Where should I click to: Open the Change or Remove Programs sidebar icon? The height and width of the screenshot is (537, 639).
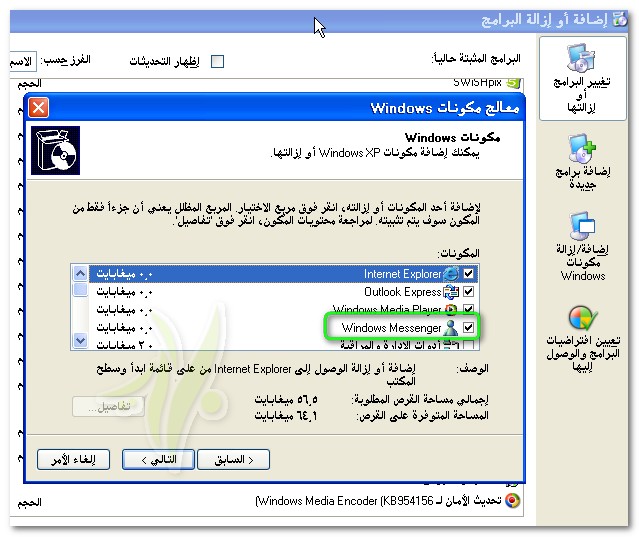point(582,58)
